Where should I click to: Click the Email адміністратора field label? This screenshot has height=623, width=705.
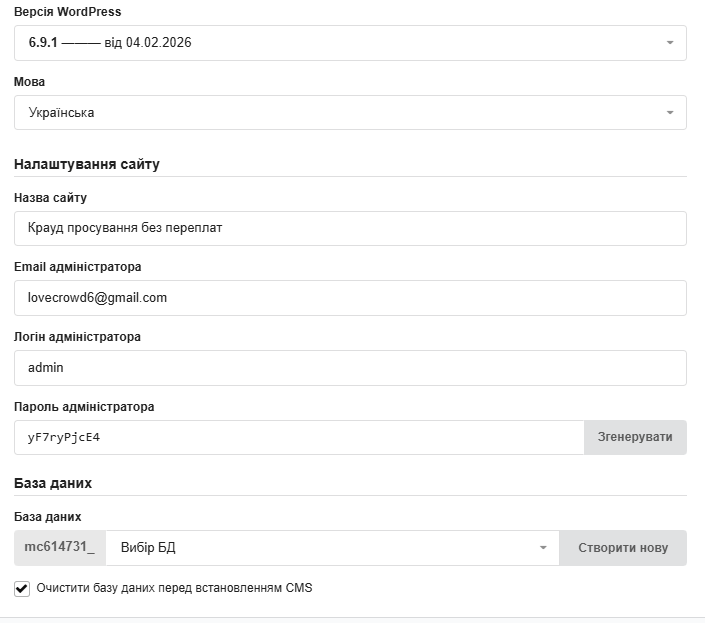click(x=77, y=267)
